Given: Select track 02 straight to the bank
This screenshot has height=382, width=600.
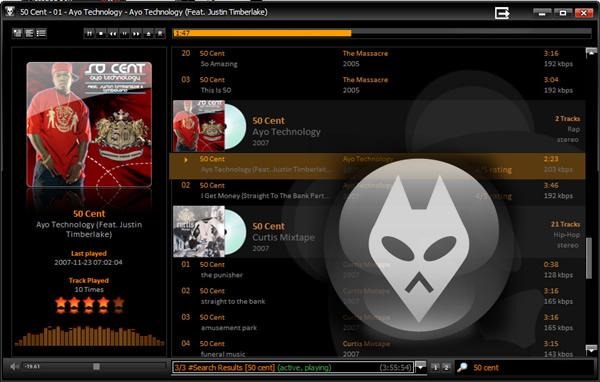Looking at the screenshot, I should point(377,296).
